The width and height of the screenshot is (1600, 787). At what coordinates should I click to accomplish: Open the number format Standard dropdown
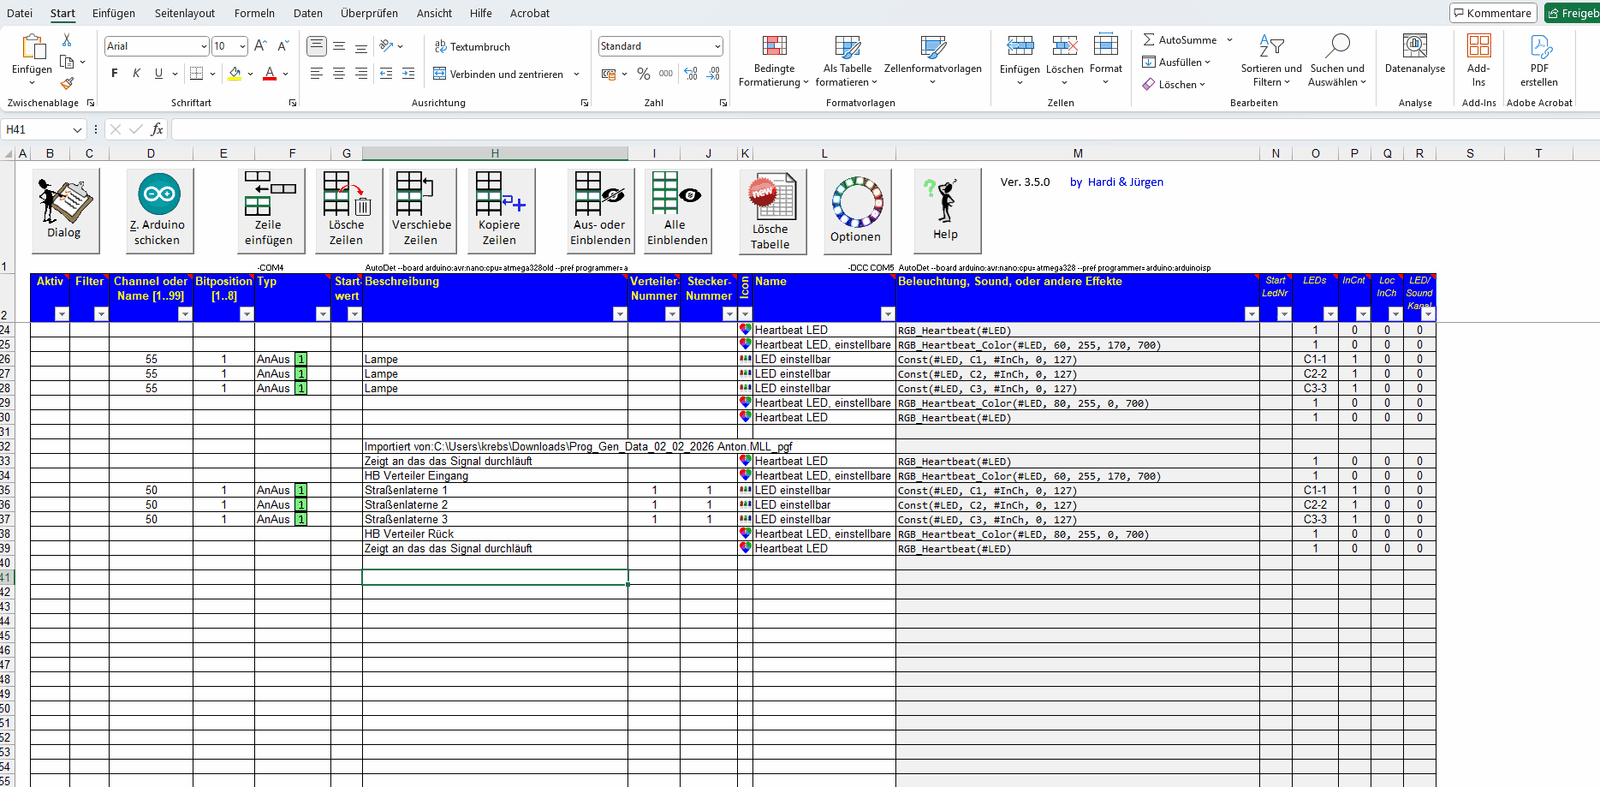[717, 46]
